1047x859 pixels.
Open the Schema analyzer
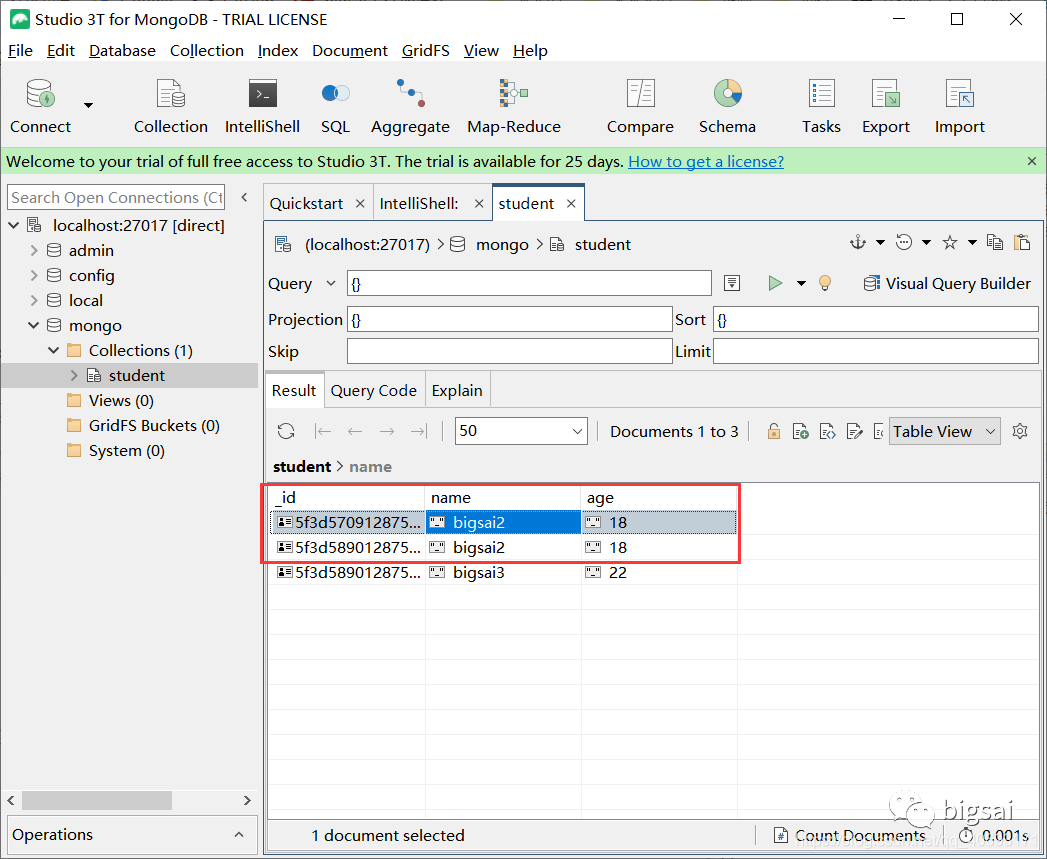pyautogui.click(x=727, y=106)
